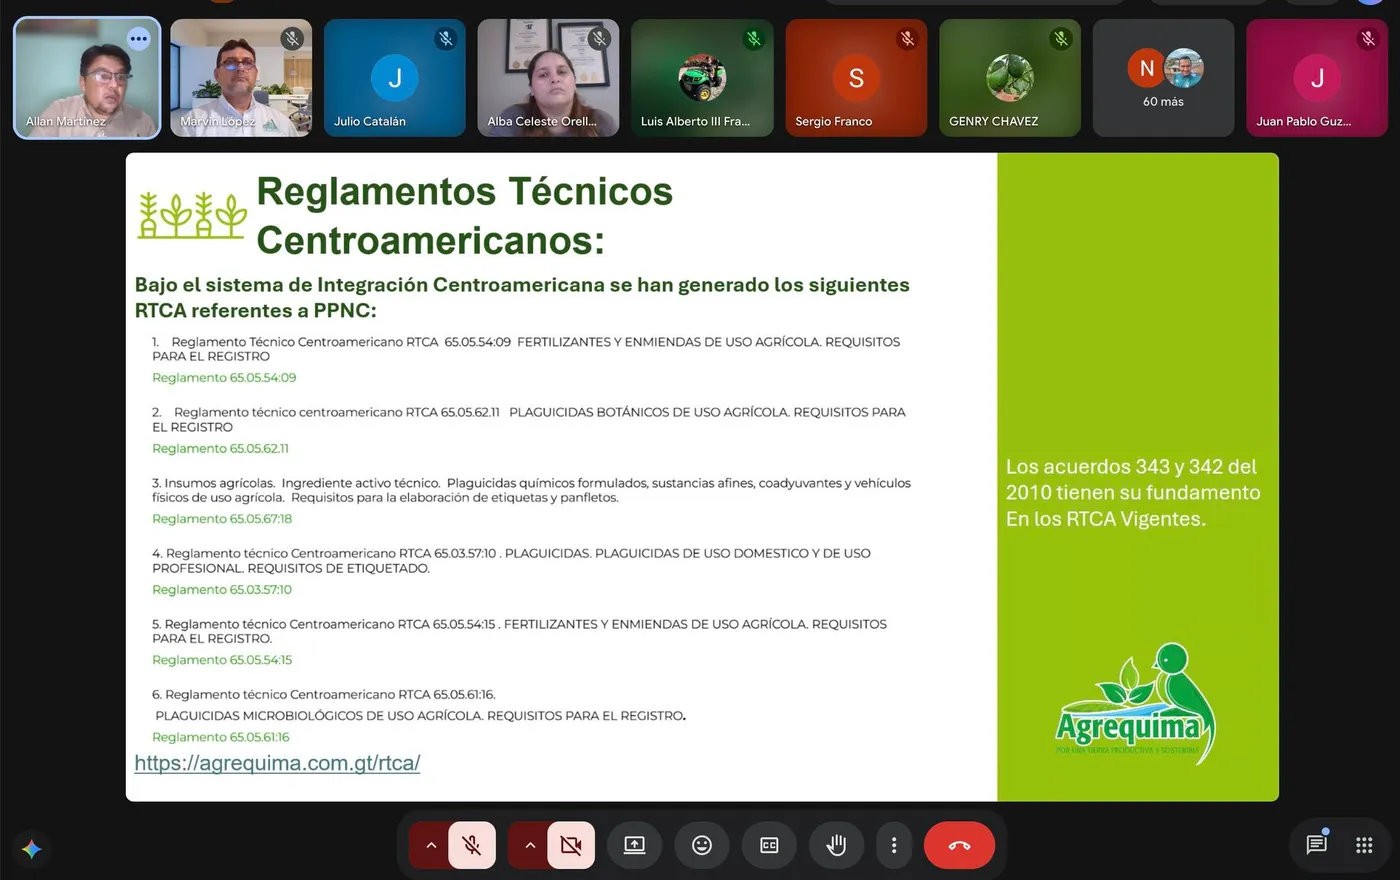Raise your hand

click(x=836, y=845)
